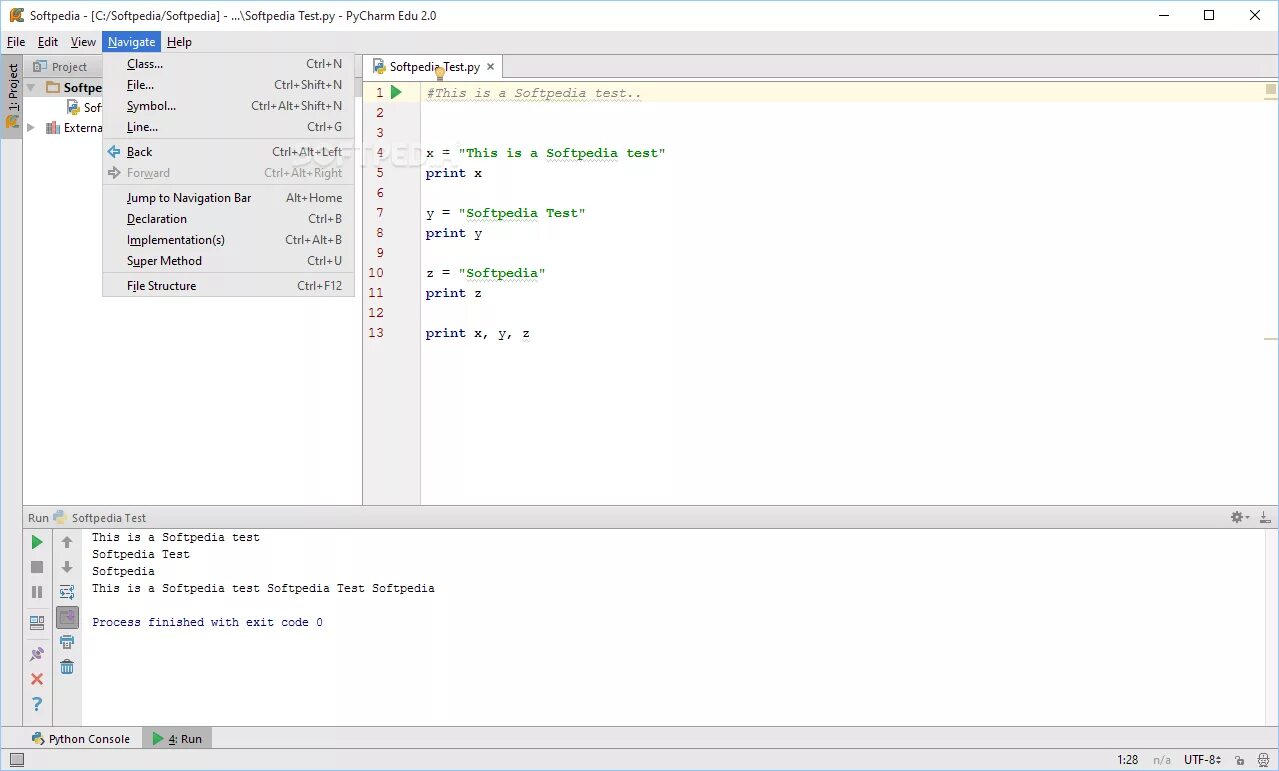Choose Class... in Navigate menu
Image resolution: width=1279 pixels, height=771 pixels.
(228, 64)
